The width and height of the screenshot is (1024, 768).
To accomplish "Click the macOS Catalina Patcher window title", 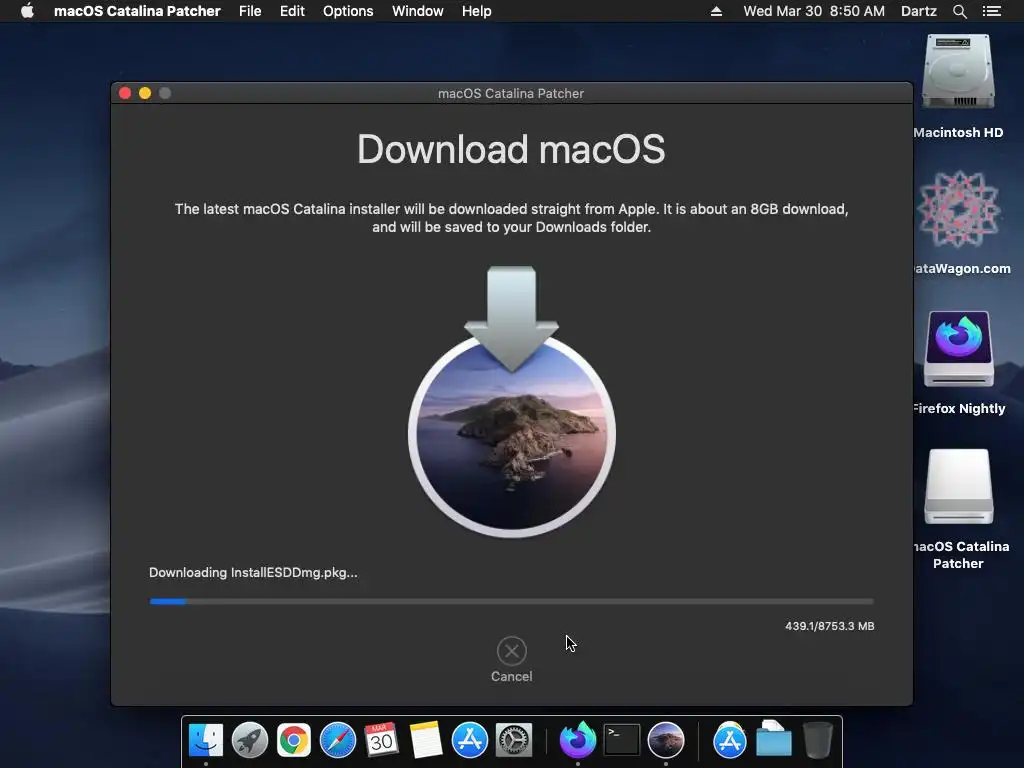I will [x=511, y=93].
